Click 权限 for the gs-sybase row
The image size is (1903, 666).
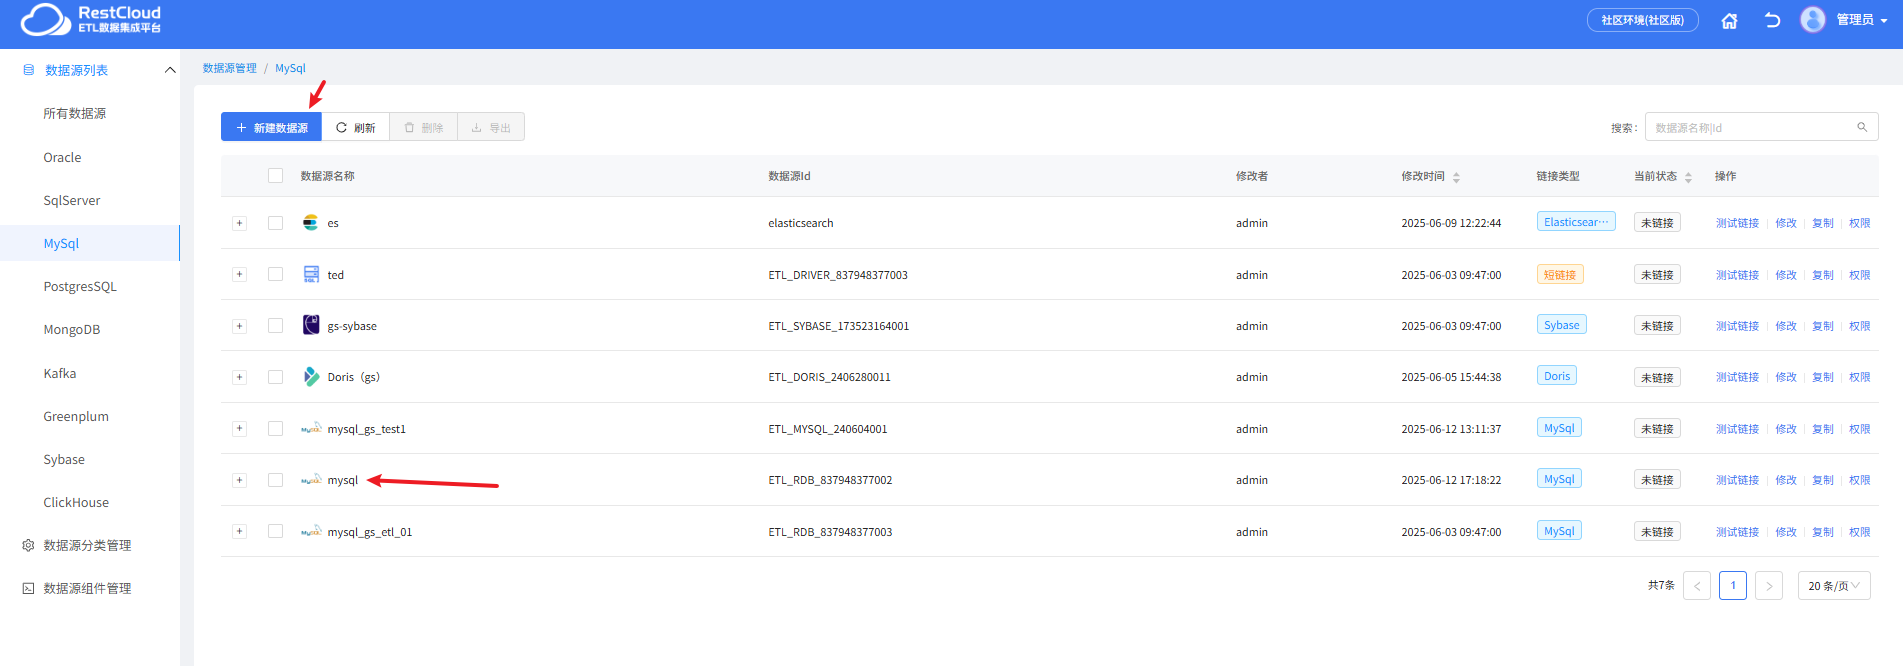click(x=1860, y=326)
